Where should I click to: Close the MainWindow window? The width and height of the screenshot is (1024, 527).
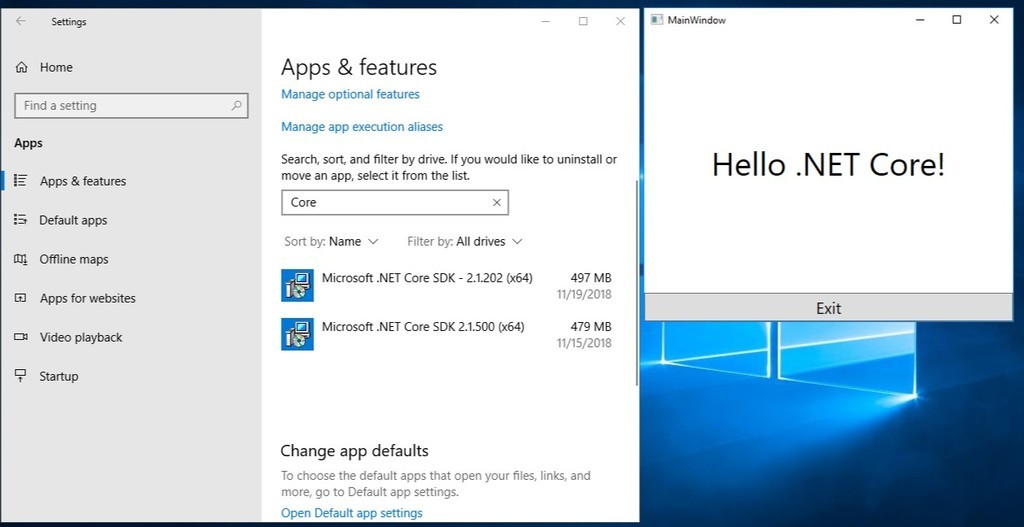(x=994, y=20)
